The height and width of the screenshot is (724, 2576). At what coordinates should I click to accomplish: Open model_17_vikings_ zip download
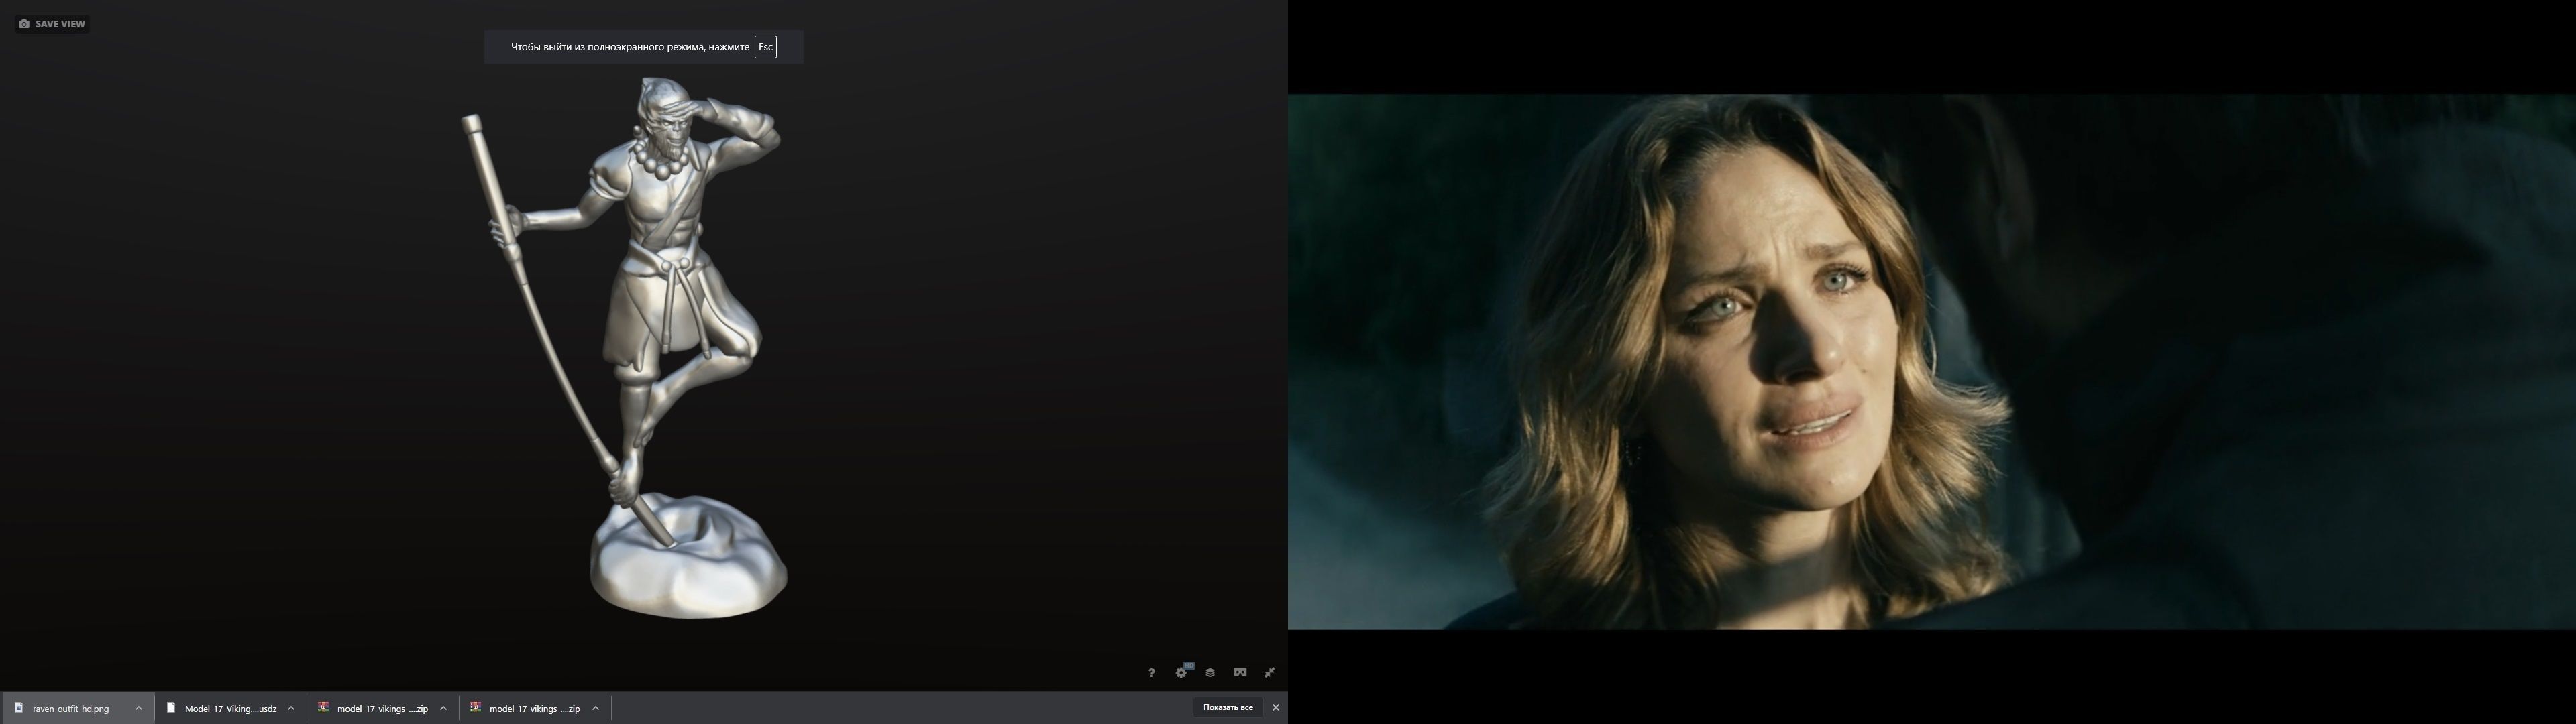point(382,708)
